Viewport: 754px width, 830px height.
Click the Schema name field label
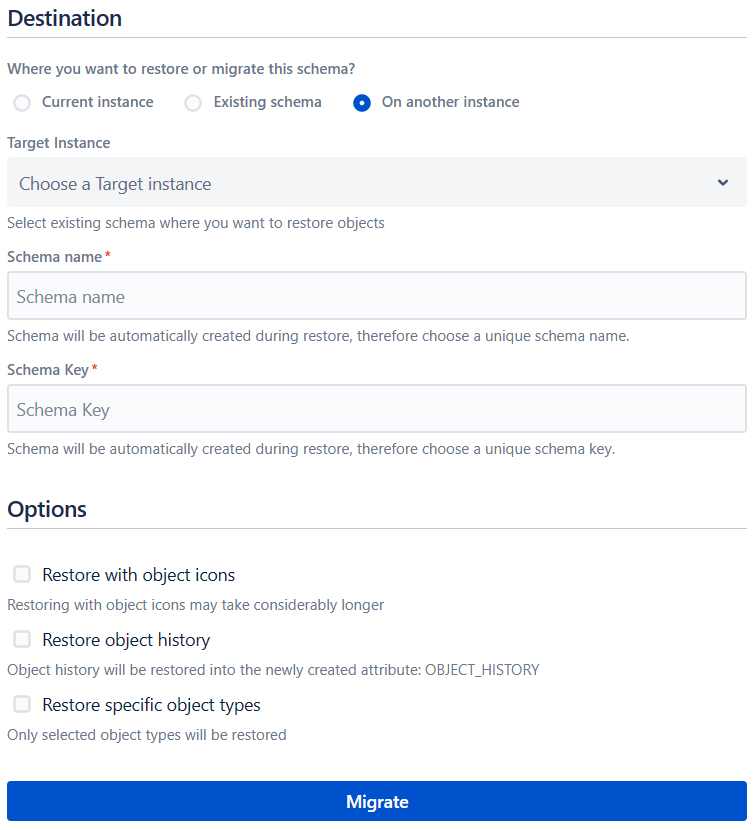[x=55, y=257]
